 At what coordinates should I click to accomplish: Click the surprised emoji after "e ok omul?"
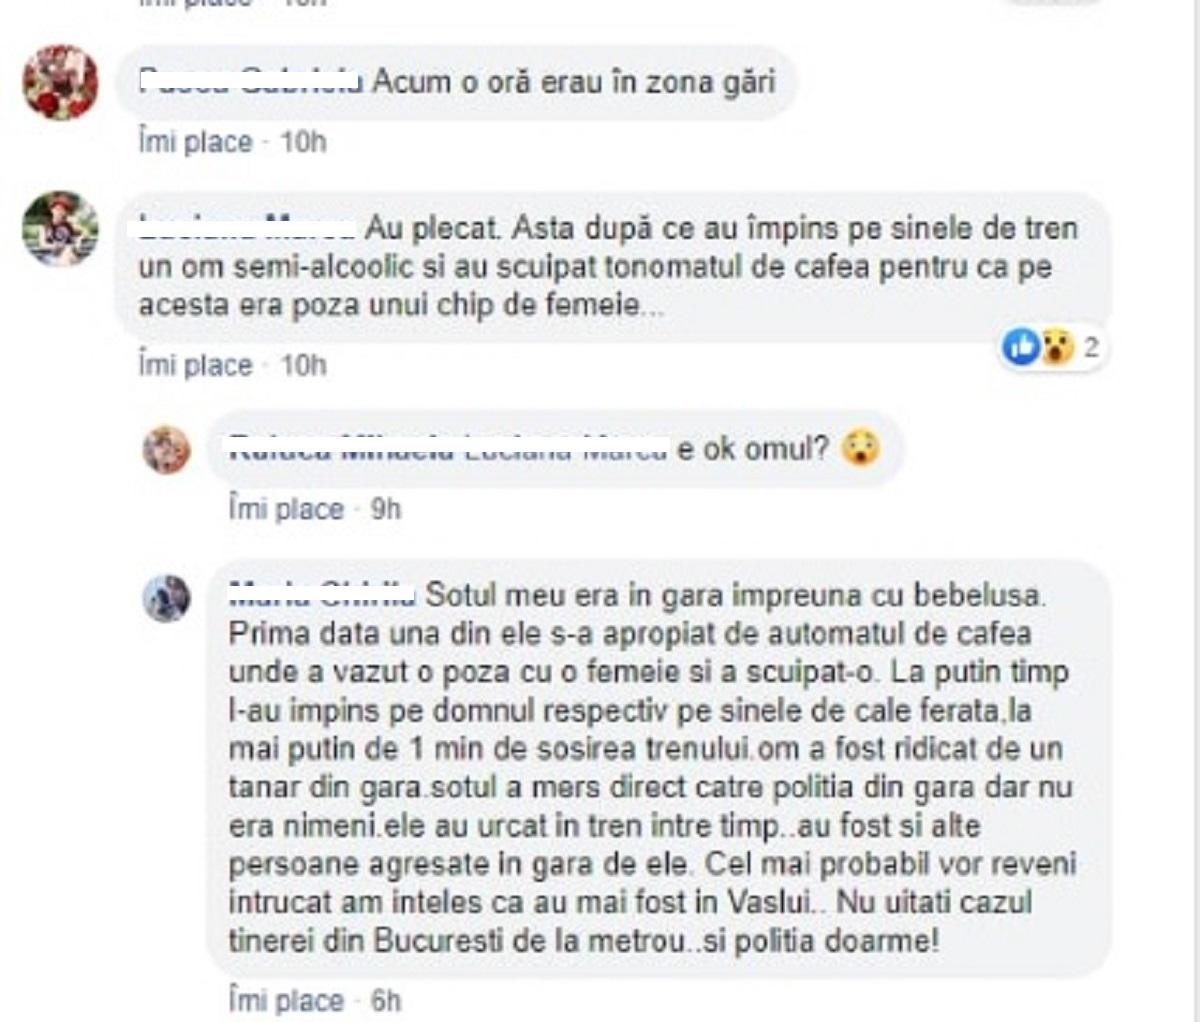pos(859,449)
